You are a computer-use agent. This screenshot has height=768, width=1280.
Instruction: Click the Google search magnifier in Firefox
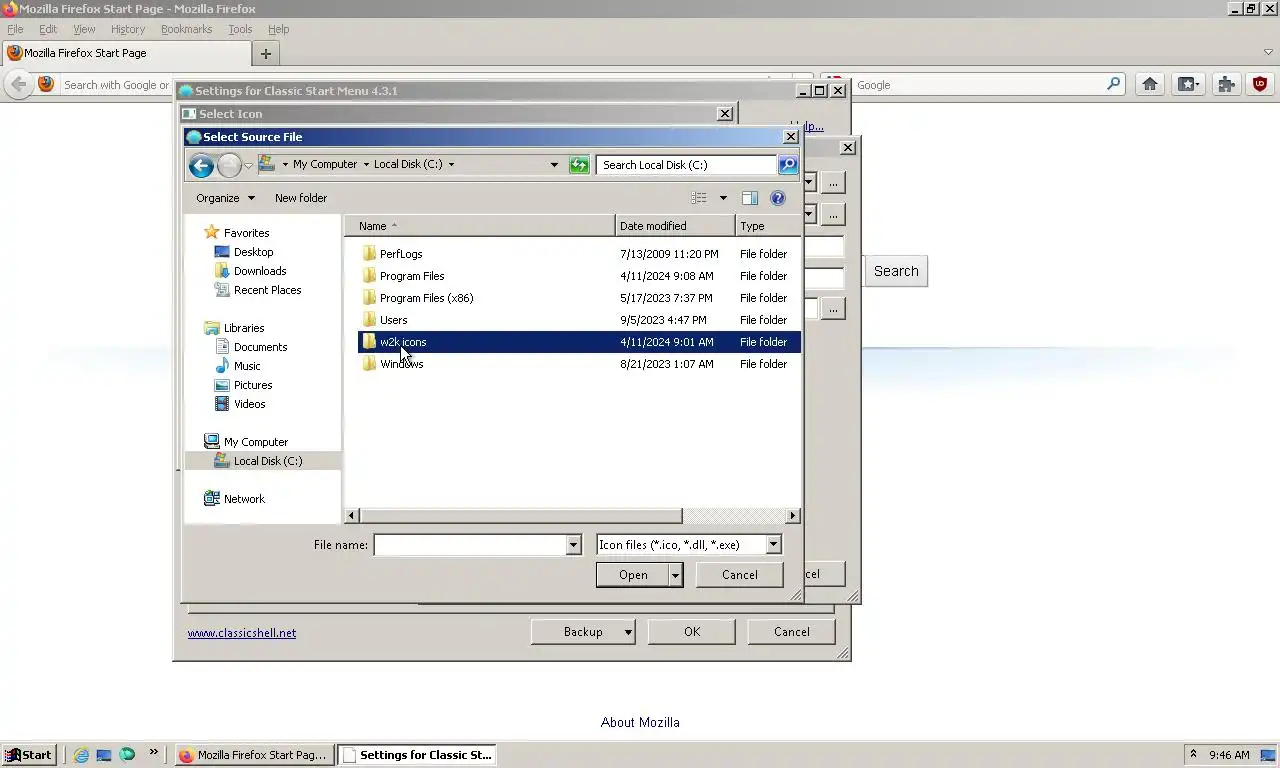pyautogui.click(x=1113, y=85)
